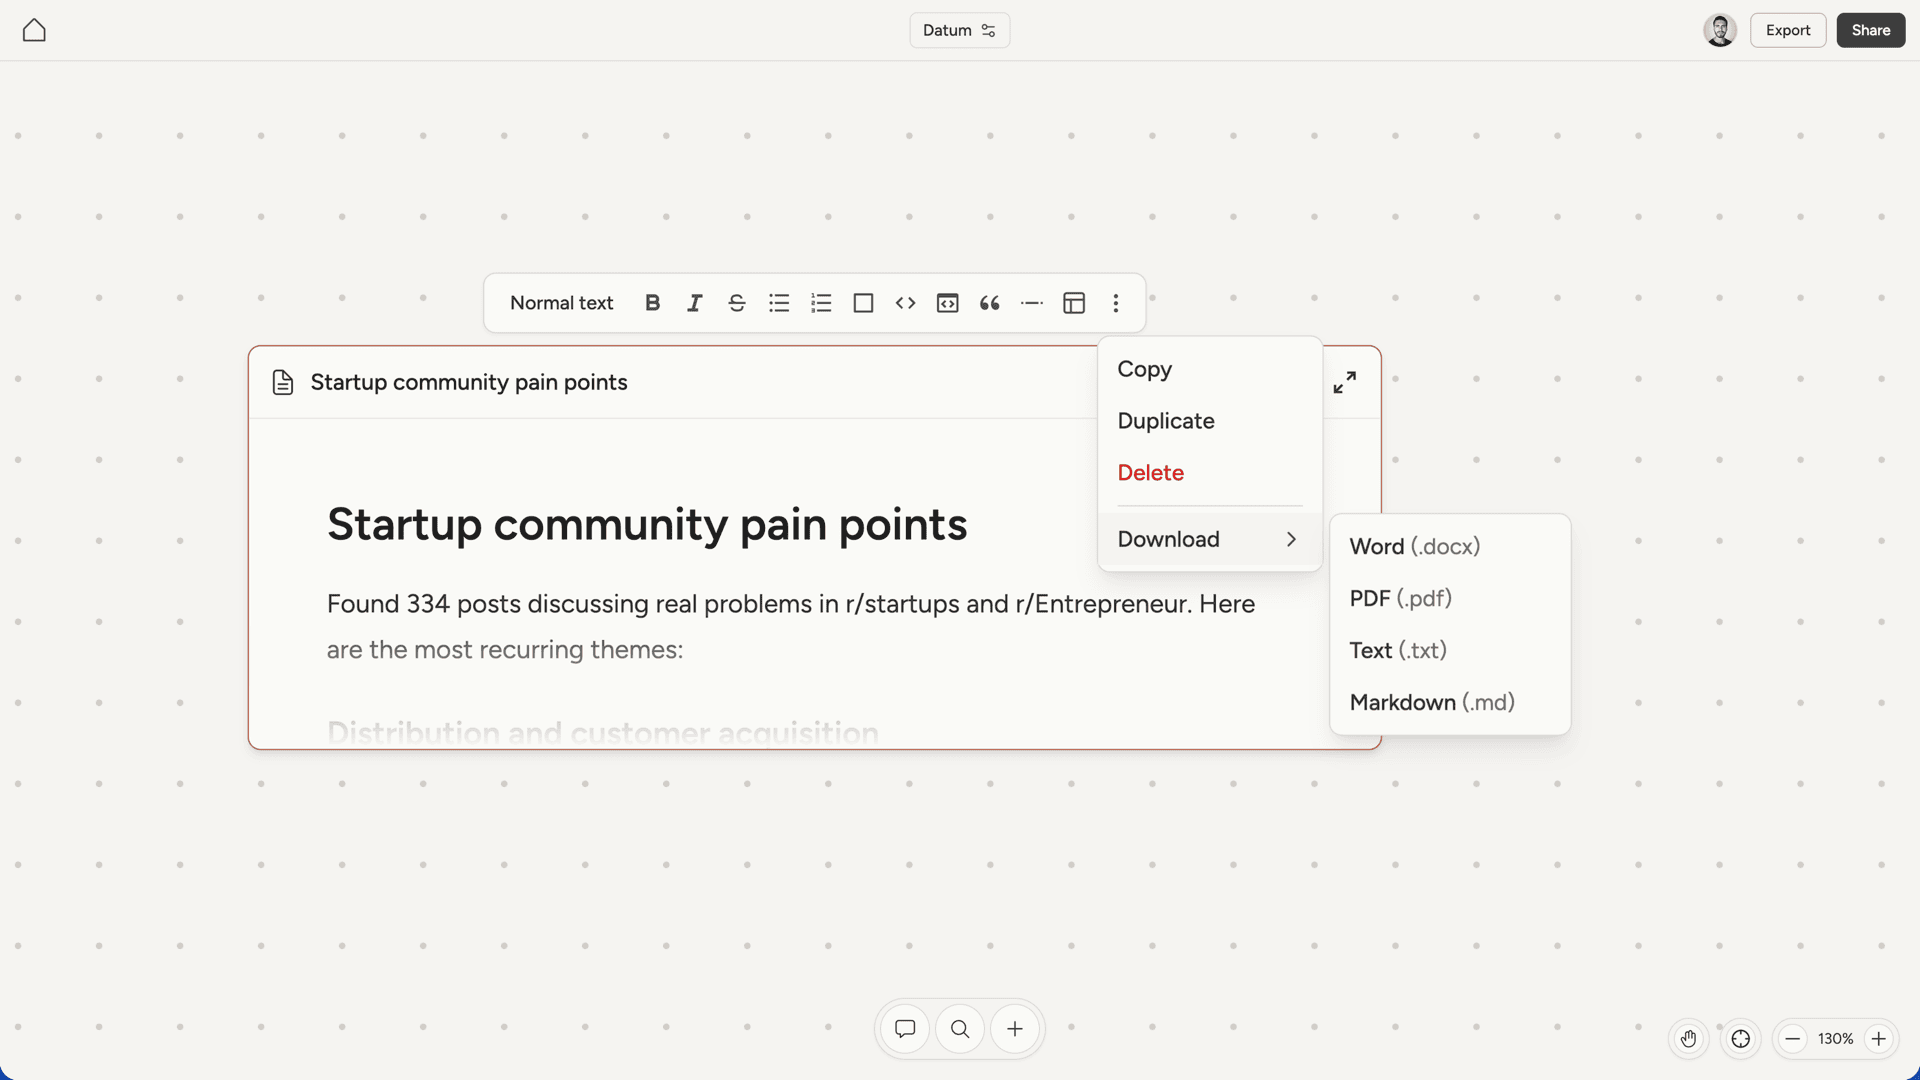This screenshot has height=1080, width=1920.
Task: Toggle bold formatting in the text toolbar
Action: tap(652, 303)
